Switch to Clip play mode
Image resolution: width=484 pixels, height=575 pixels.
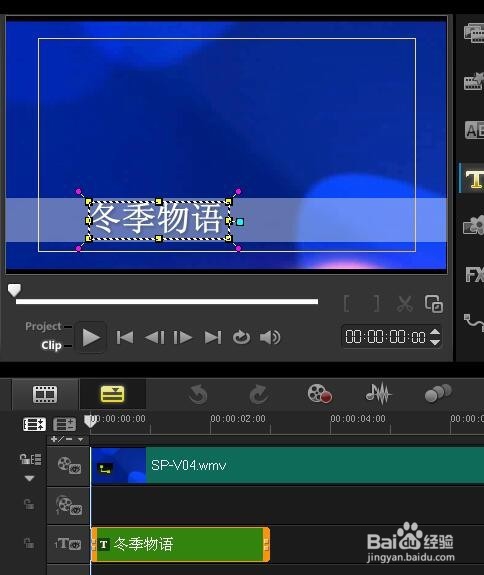51,345
